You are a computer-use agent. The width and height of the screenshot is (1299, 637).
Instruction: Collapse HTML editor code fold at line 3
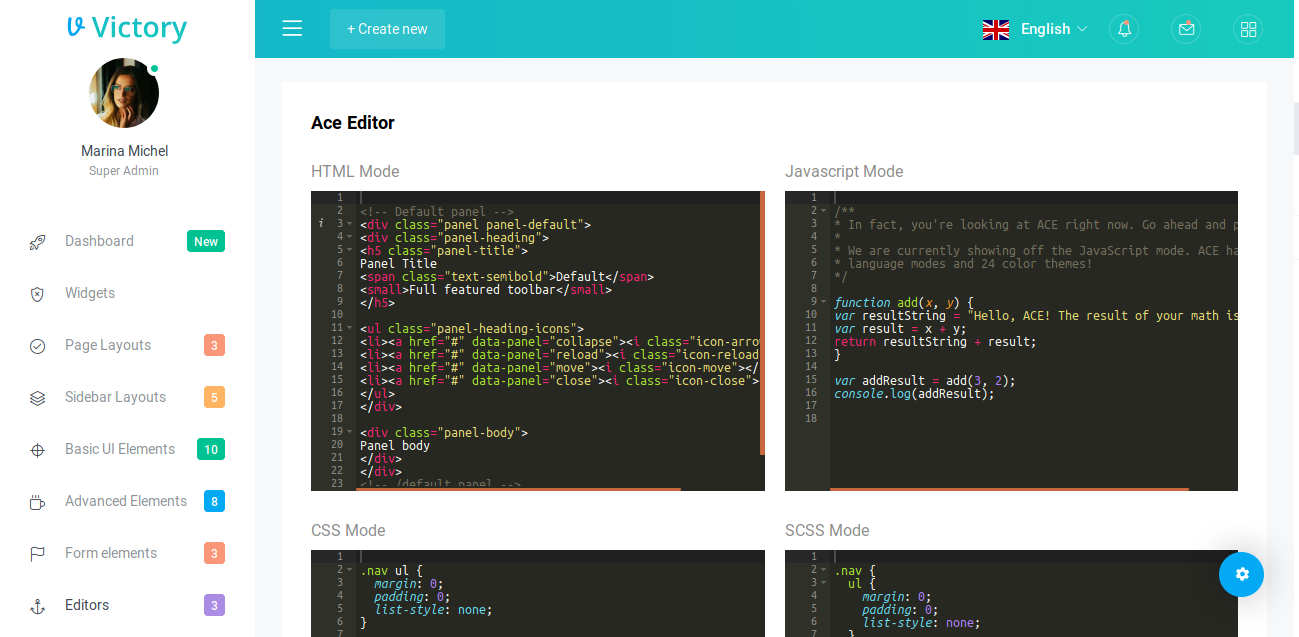pos(349,224)
